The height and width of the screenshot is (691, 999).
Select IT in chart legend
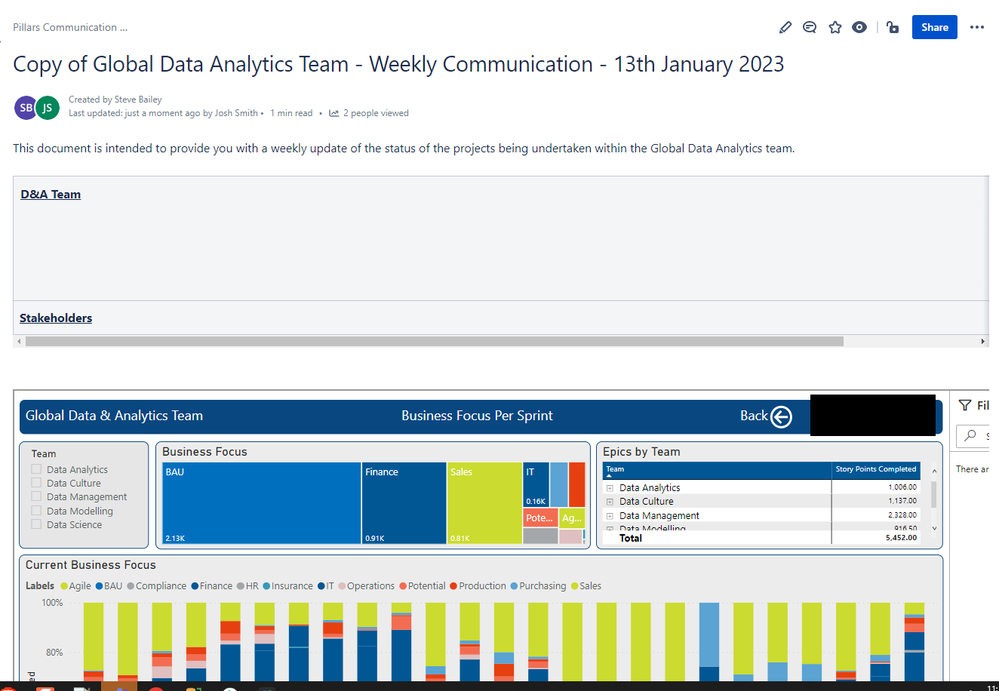326,586
